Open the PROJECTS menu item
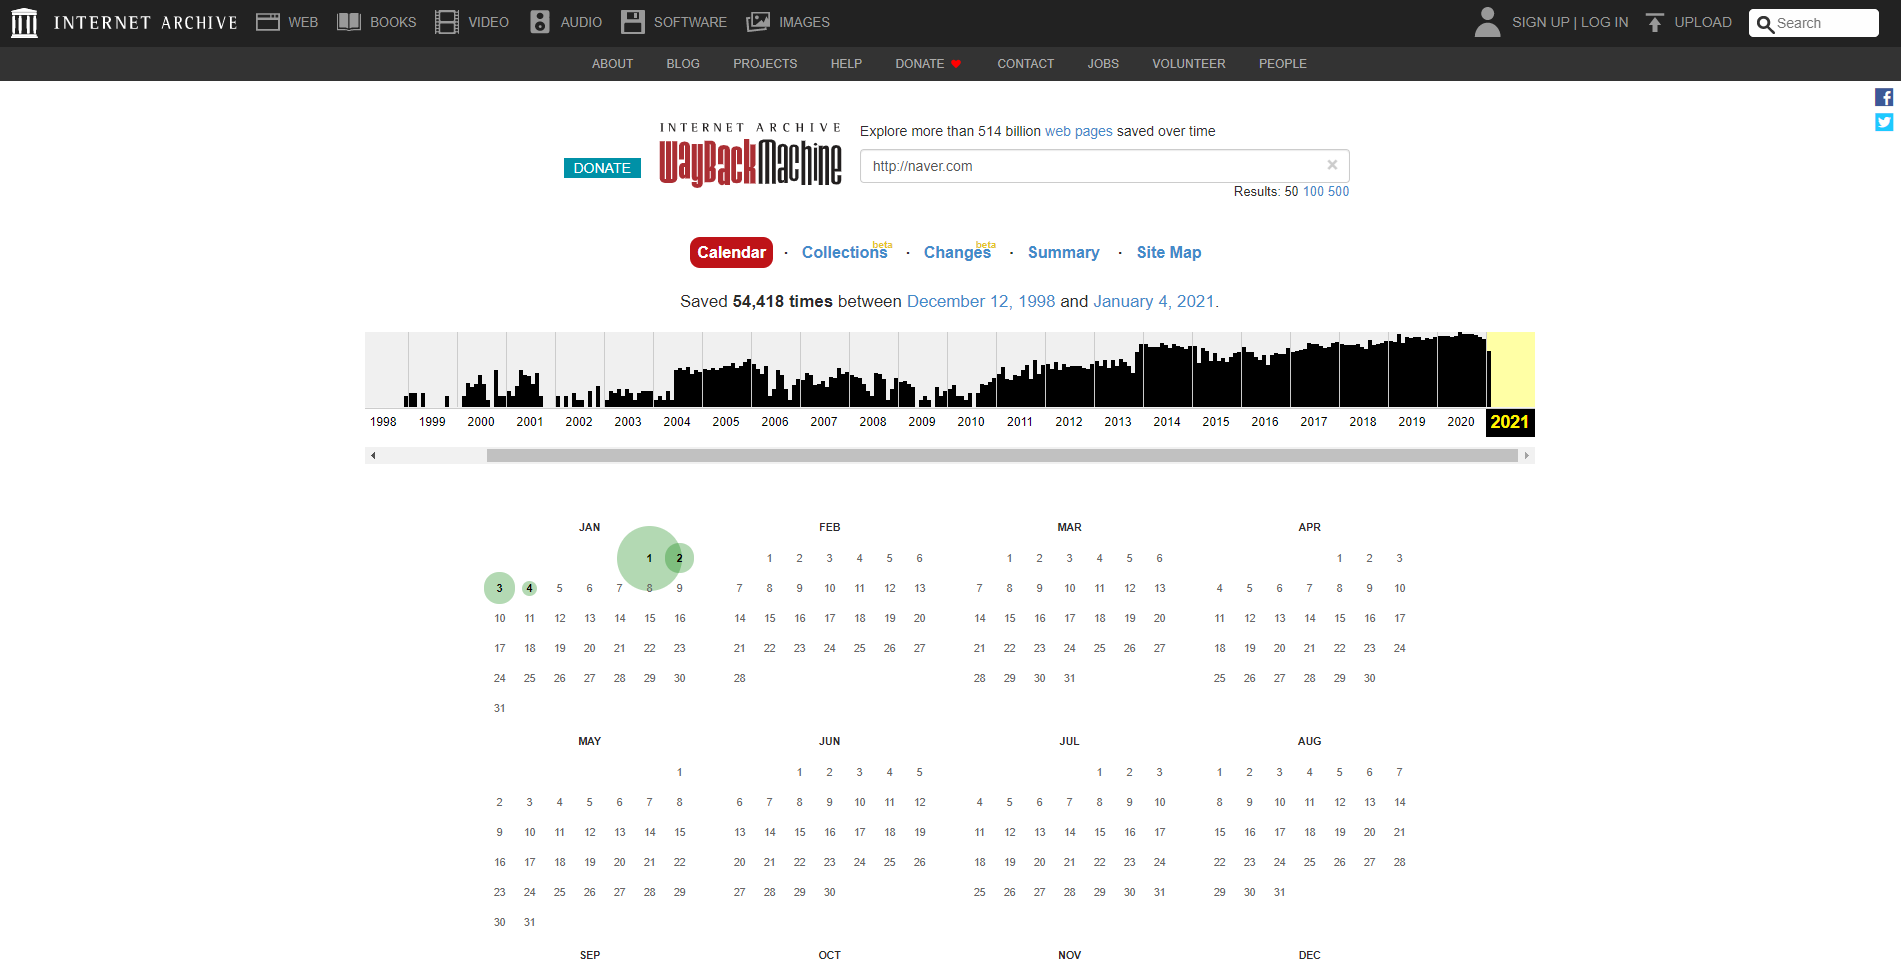 [x=765, y=64]
